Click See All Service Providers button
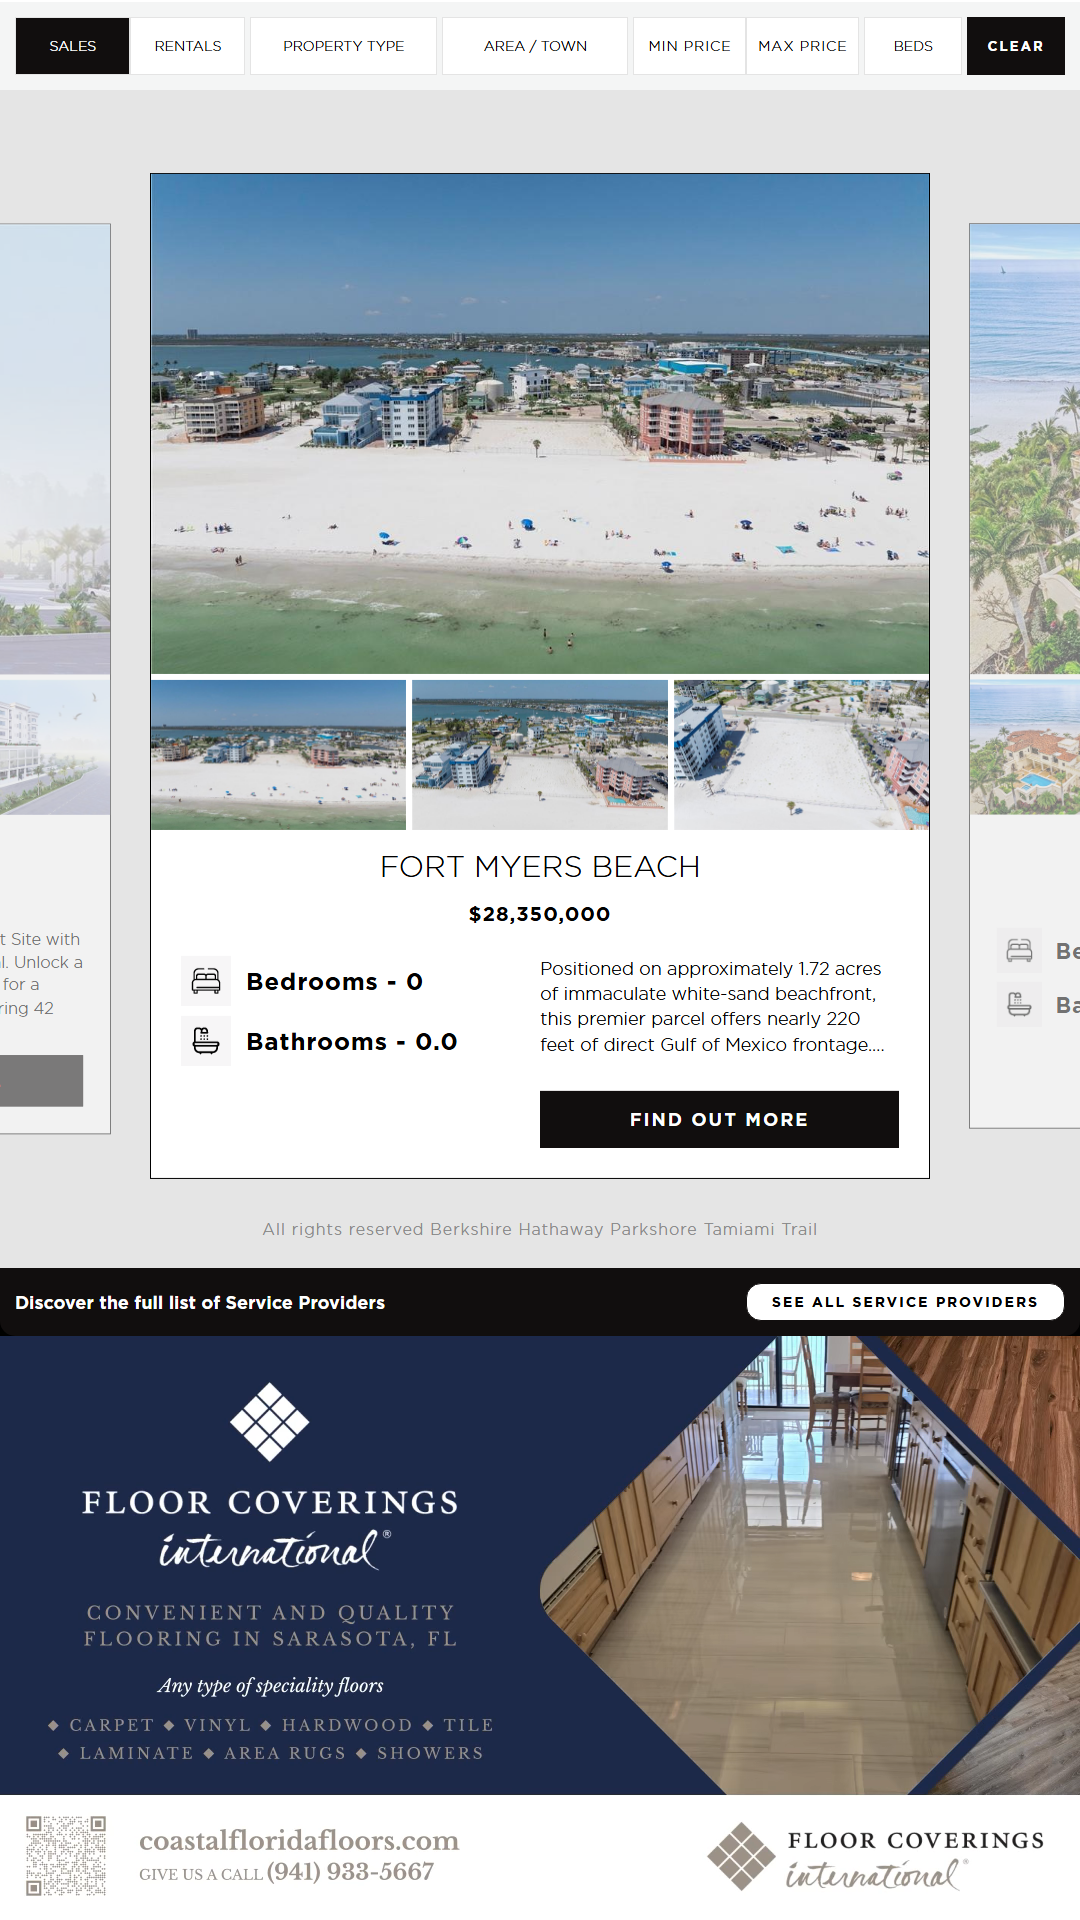 [905, 1302]
